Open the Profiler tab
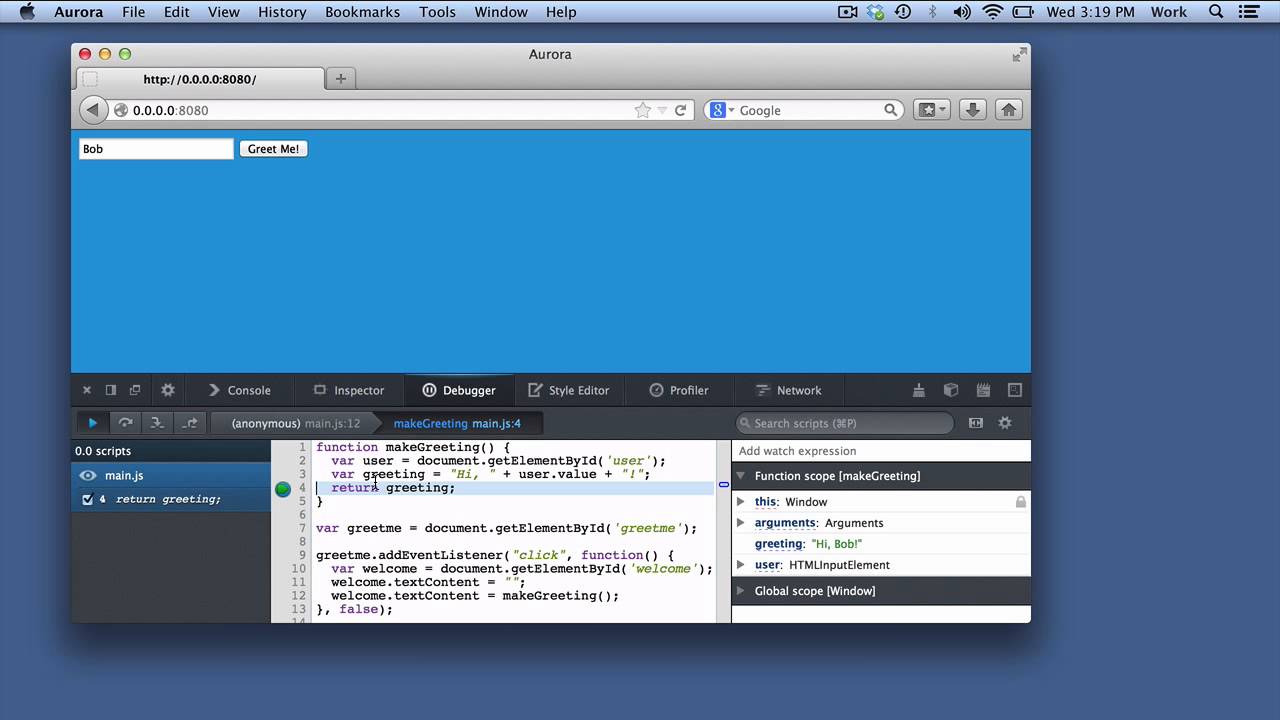1280x720 pixels. point(678,390)
